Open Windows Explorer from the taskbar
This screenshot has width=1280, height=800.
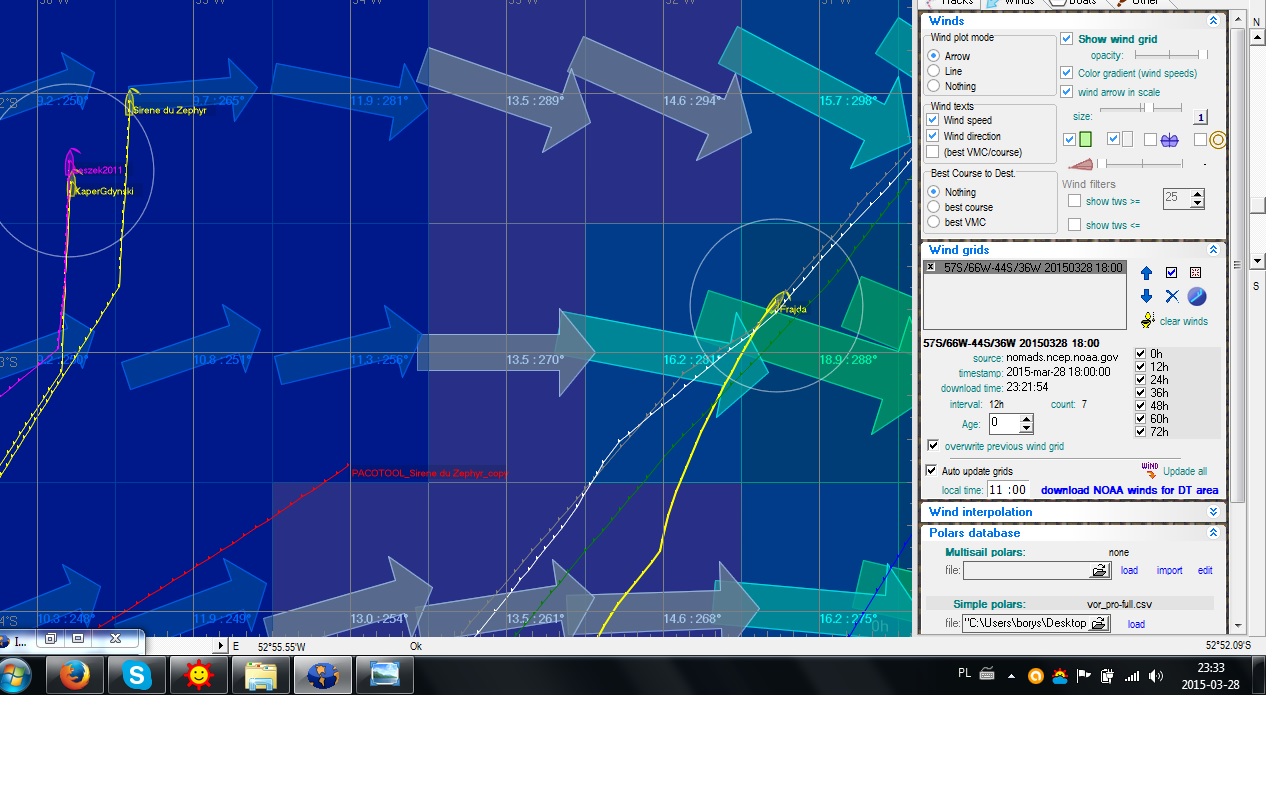tap(260, 676)
